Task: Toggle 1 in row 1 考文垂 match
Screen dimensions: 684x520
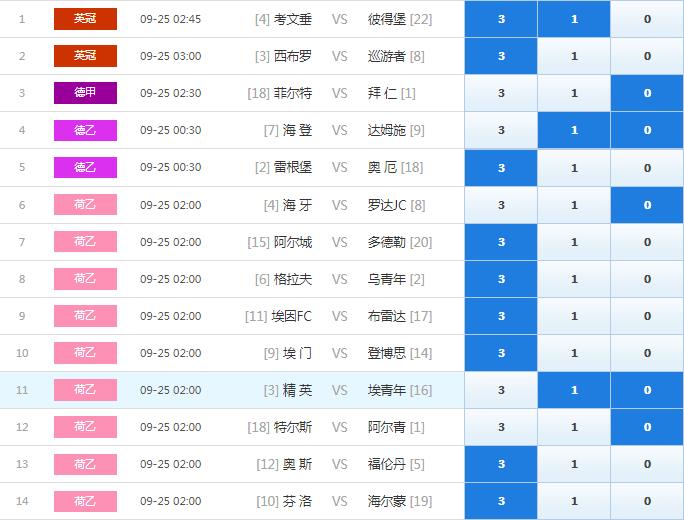Action: [574, 19]
